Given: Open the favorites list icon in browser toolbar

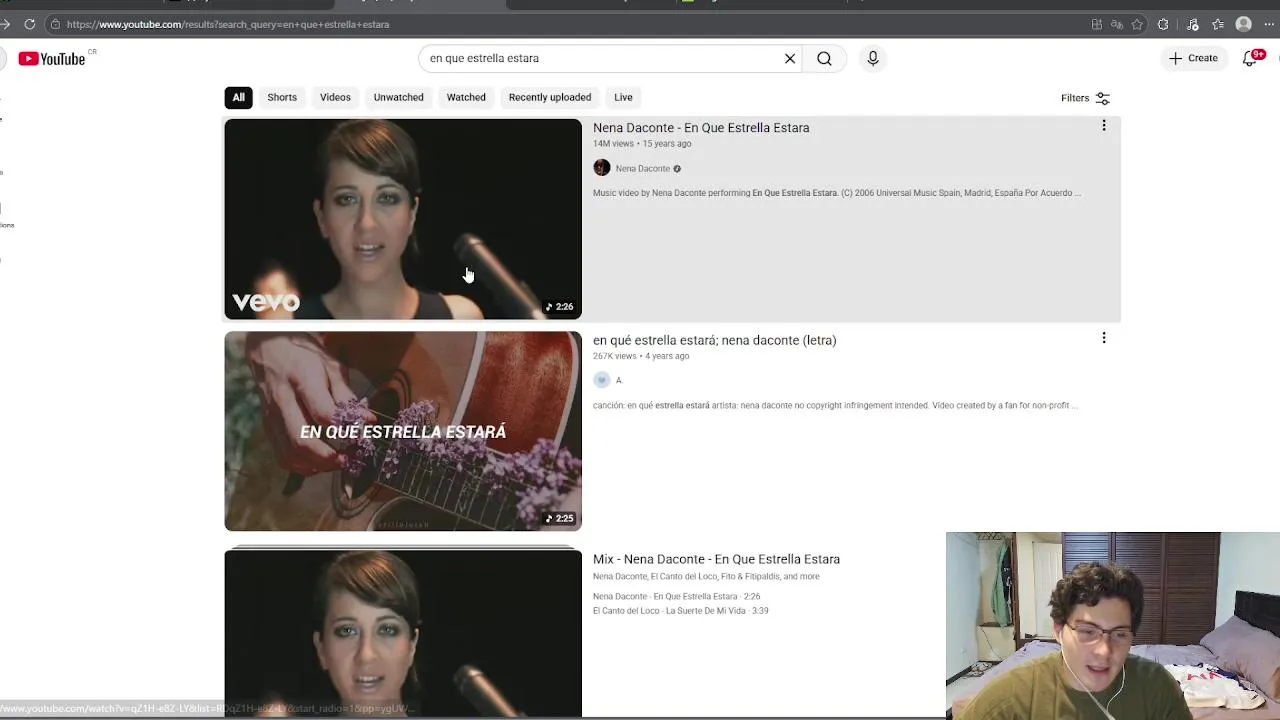Looking at the screenshot, I should (1218, 24).
